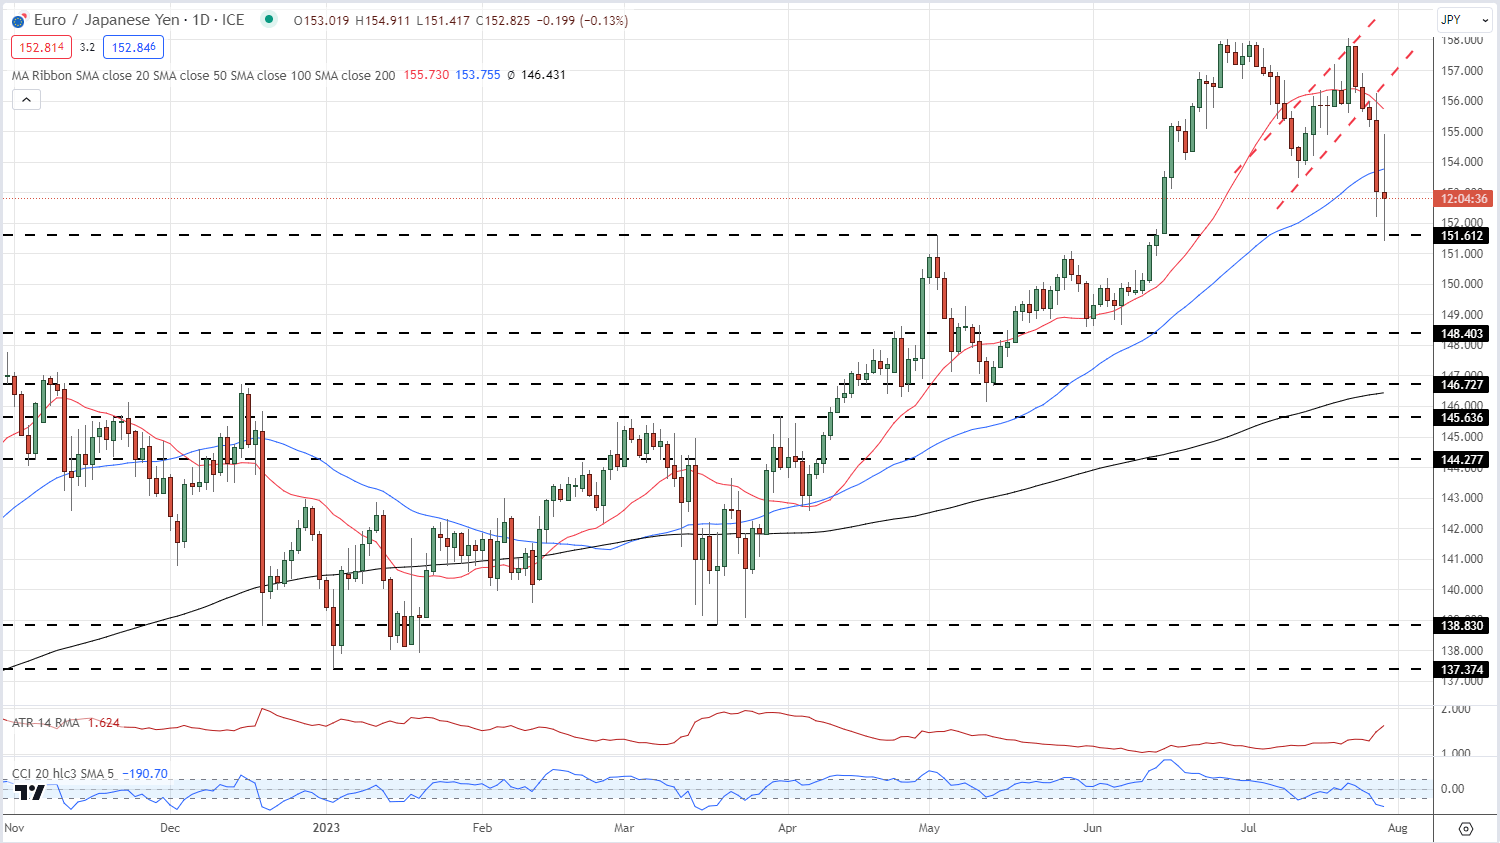Screen dimensions: 1500x843
Task: Open chart settings gear icon
Action: click(x=1466, y=828)
